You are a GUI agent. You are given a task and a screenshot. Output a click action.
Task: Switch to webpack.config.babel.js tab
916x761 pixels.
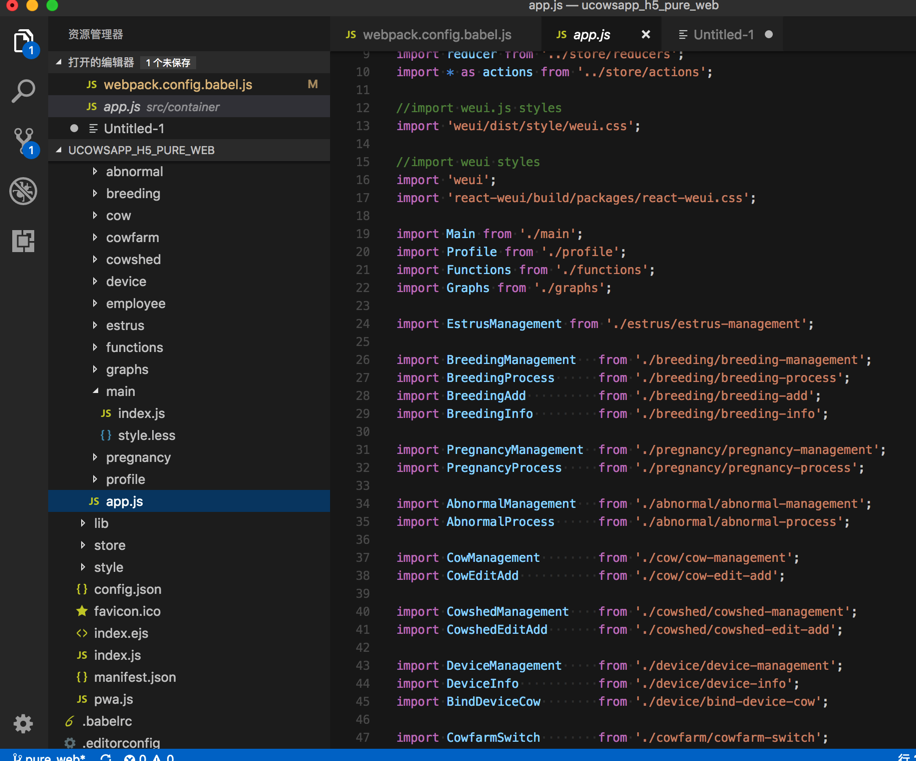point(436,35)
